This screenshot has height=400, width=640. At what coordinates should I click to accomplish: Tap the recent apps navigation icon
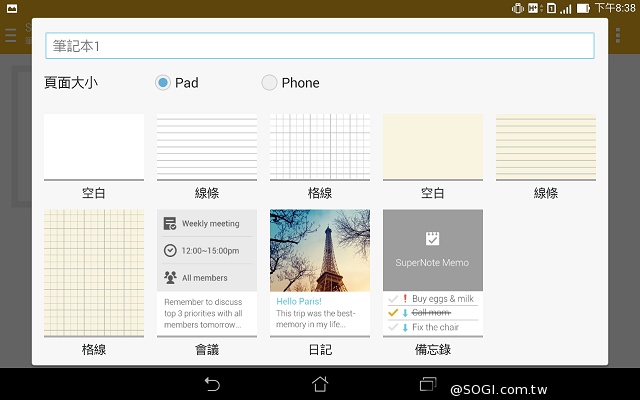tap(428, 384)
